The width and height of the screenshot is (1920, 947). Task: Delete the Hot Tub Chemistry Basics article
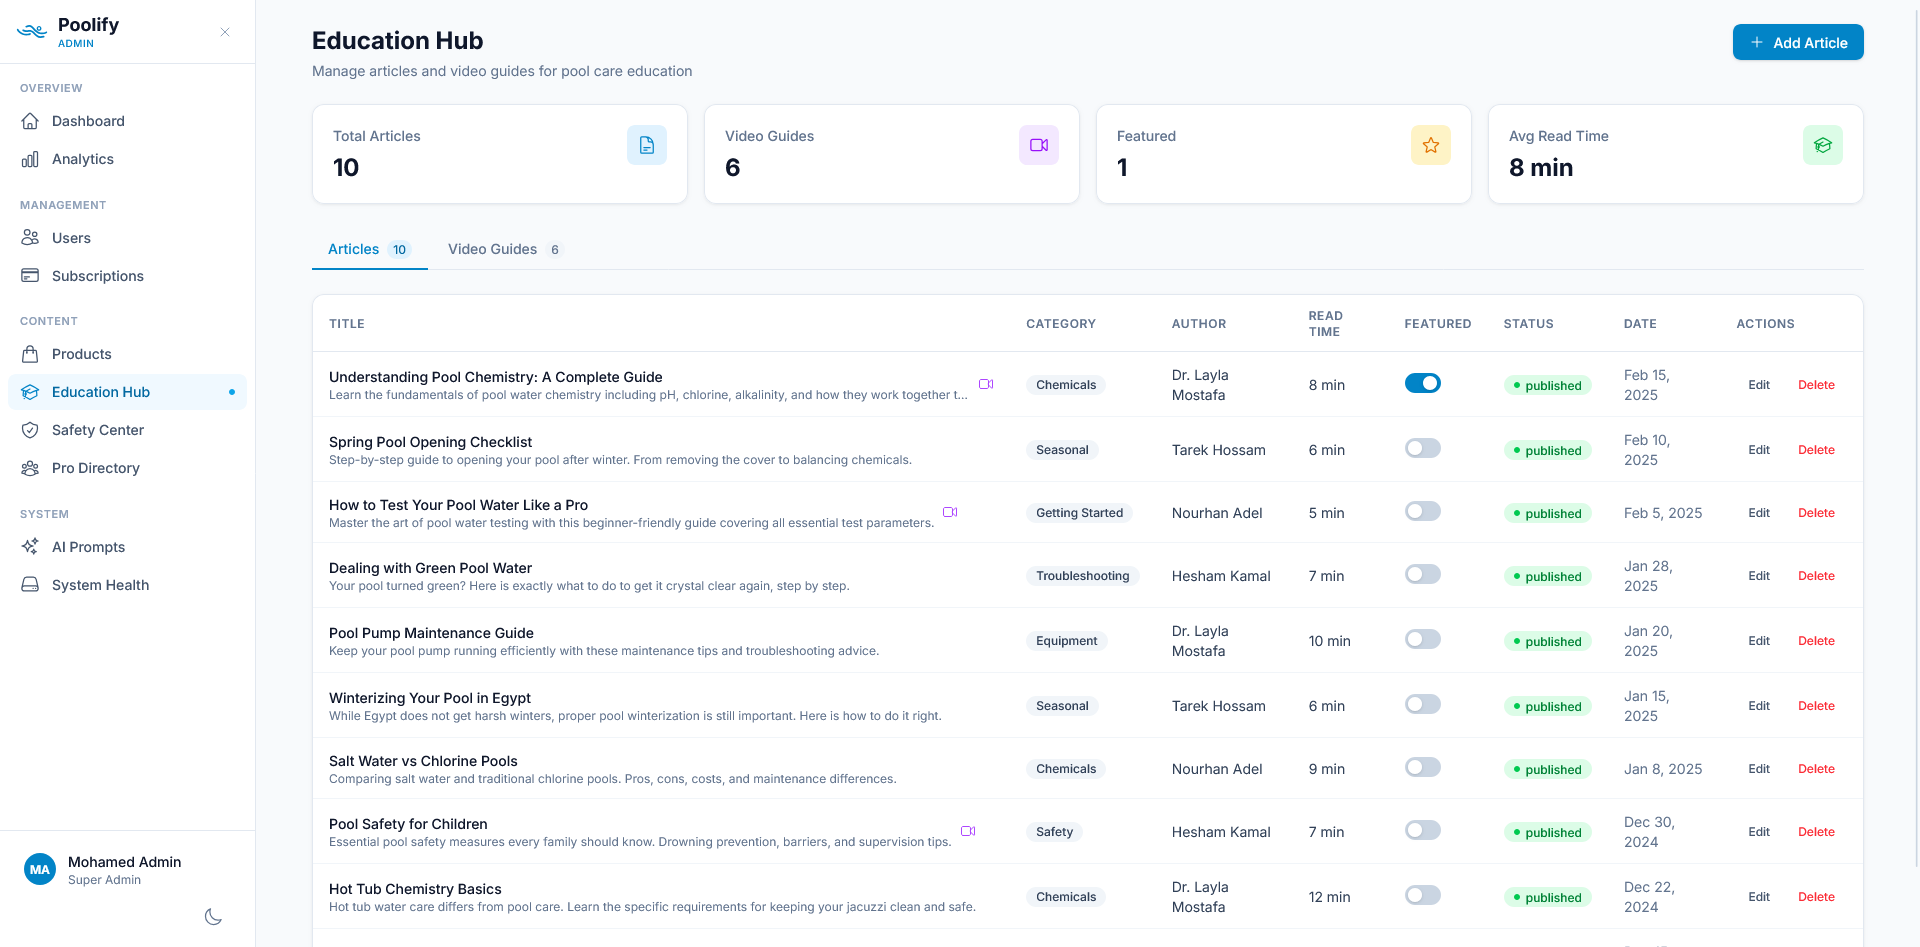(1816, 897)
